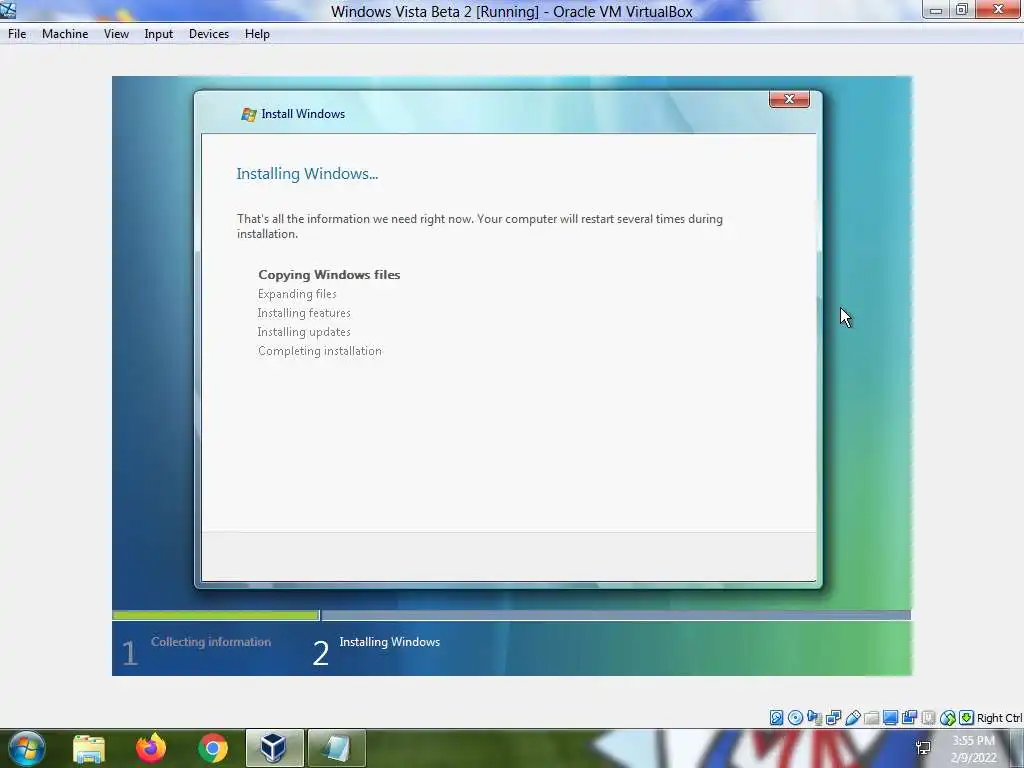Click the green arrow host key icon

click(967, 718)
